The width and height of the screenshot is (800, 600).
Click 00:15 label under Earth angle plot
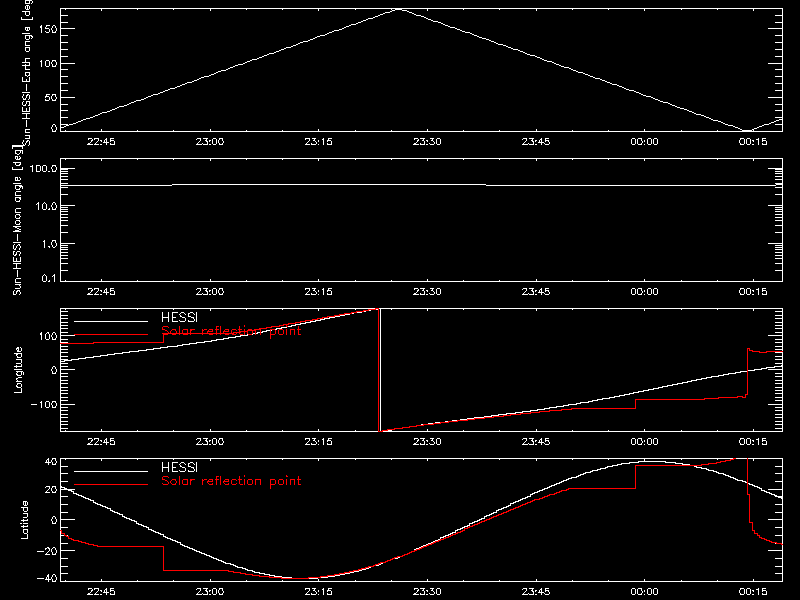click(x=753, y=141)
